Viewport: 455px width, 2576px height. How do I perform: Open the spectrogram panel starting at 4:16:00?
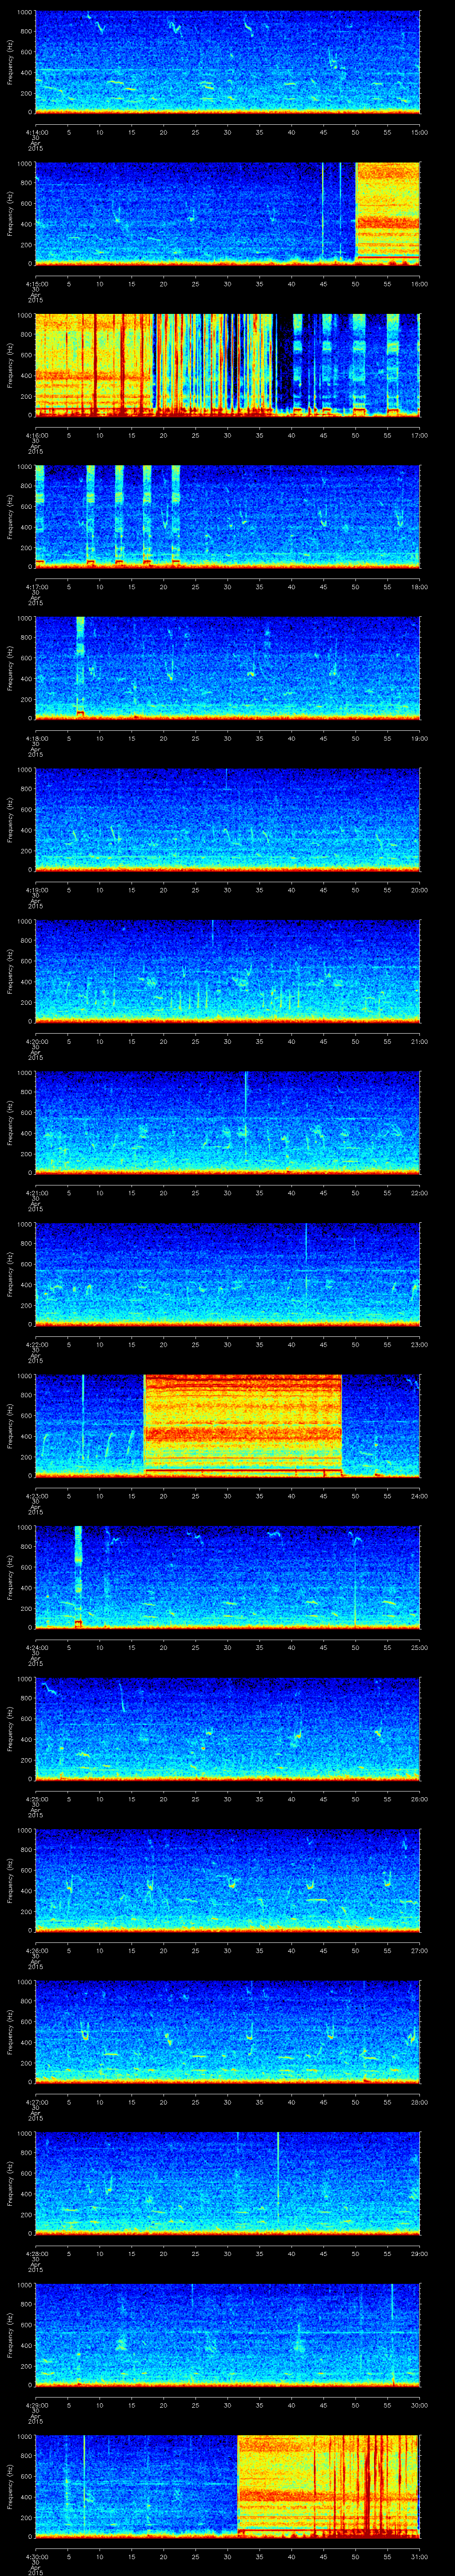point(228,365)
